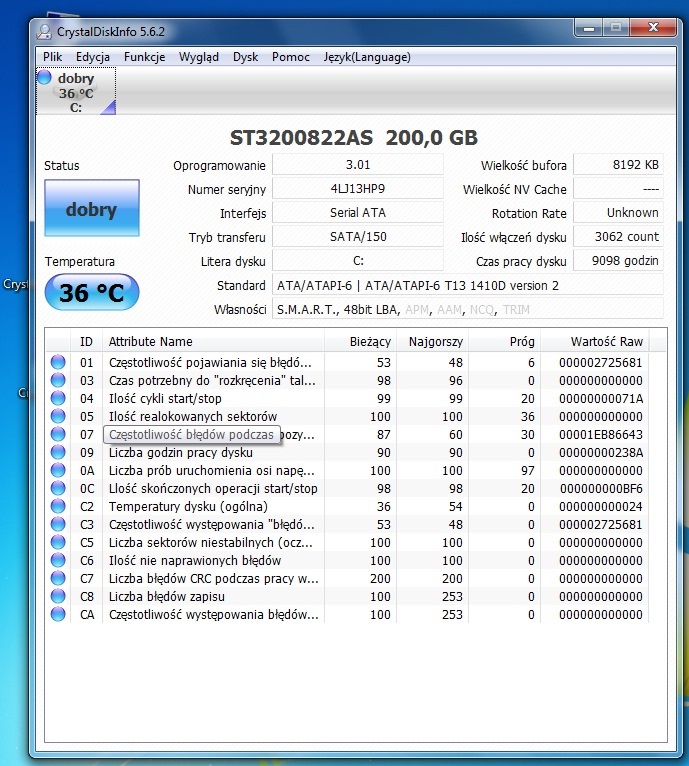This screenshot has height=766, width=689.
Task: Click the status orb for attribute 0C
Action: coord(58,488)
